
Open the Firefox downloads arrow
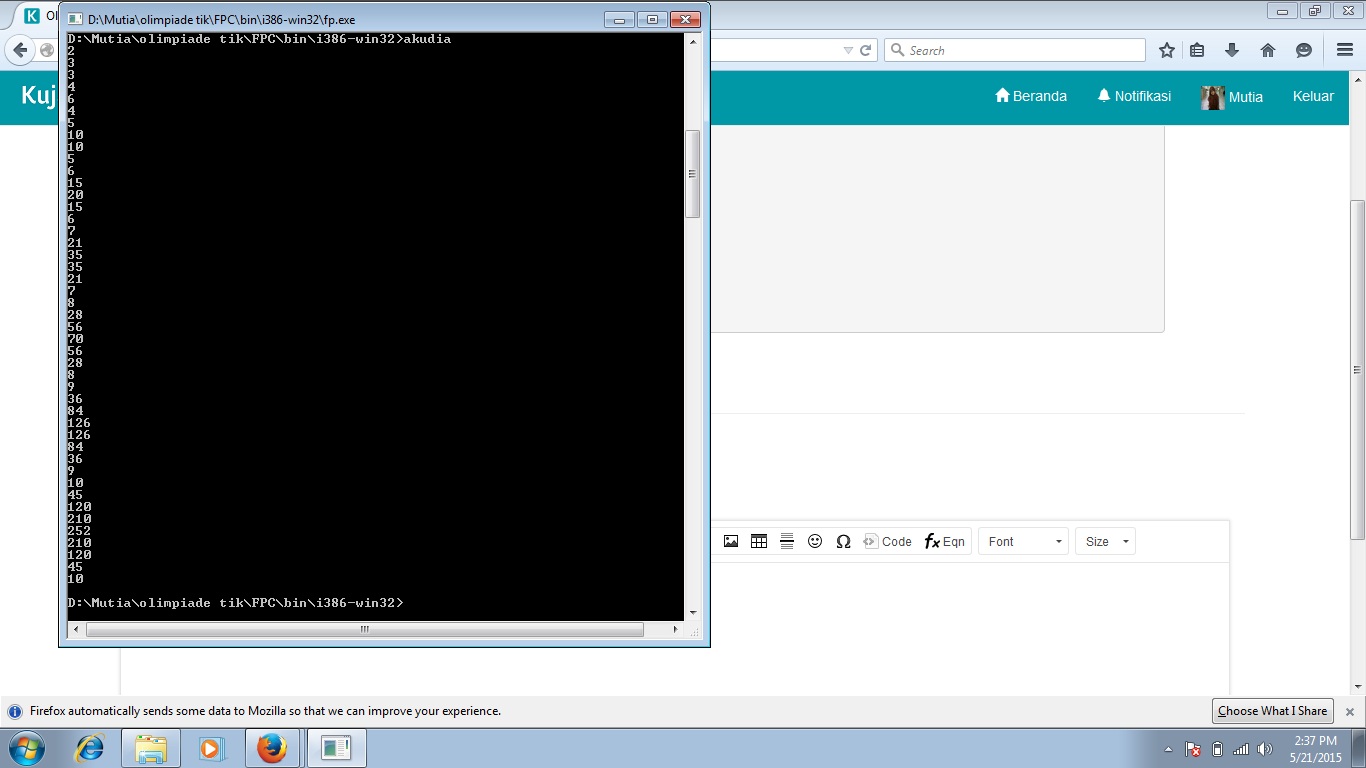(1232, 50)
